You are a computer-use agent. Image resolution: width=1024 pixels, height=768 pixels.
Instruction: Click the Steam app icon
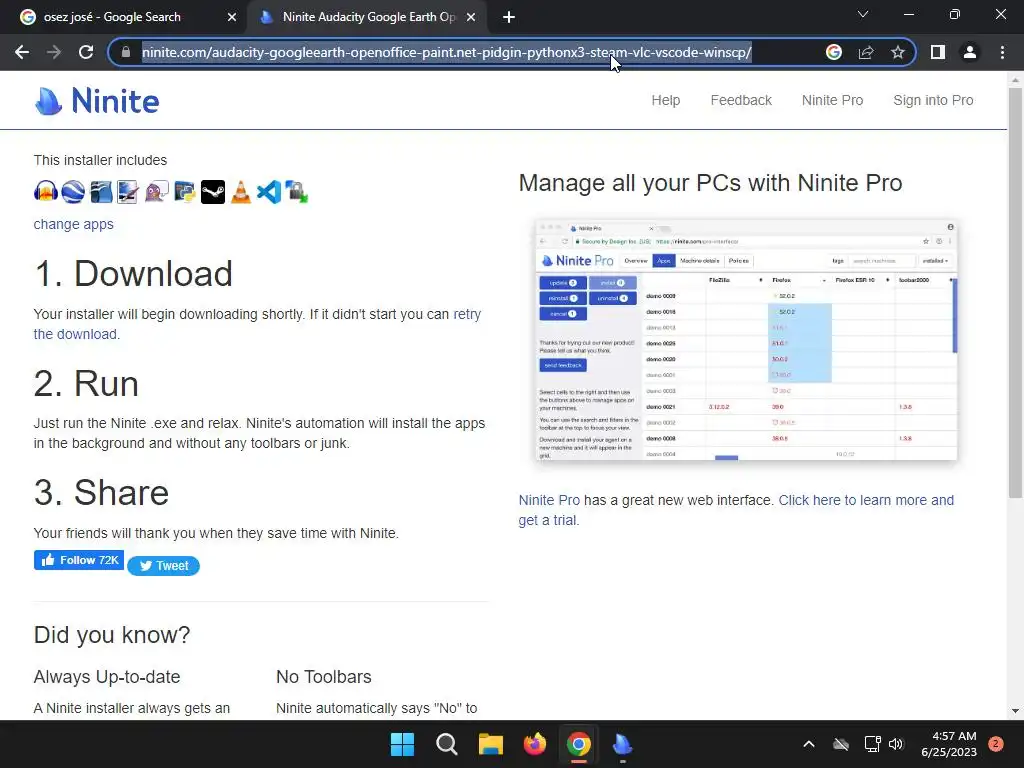pos(213,192)
